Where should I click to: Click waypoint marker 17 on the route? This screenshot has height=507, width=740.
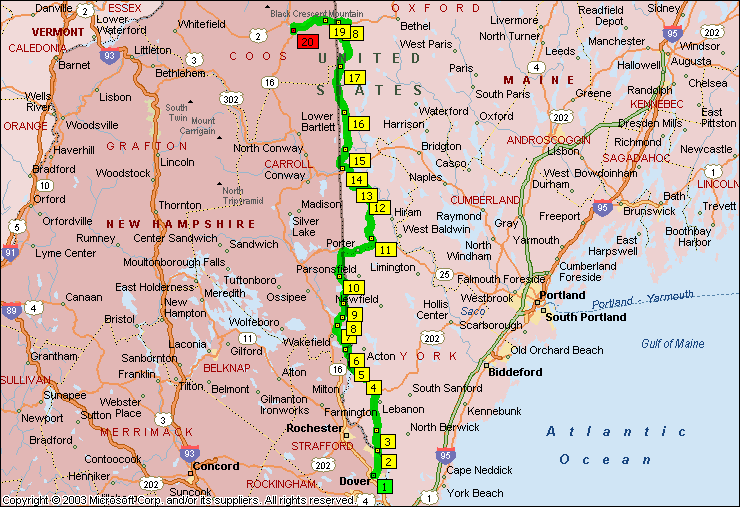pos(354,78)
